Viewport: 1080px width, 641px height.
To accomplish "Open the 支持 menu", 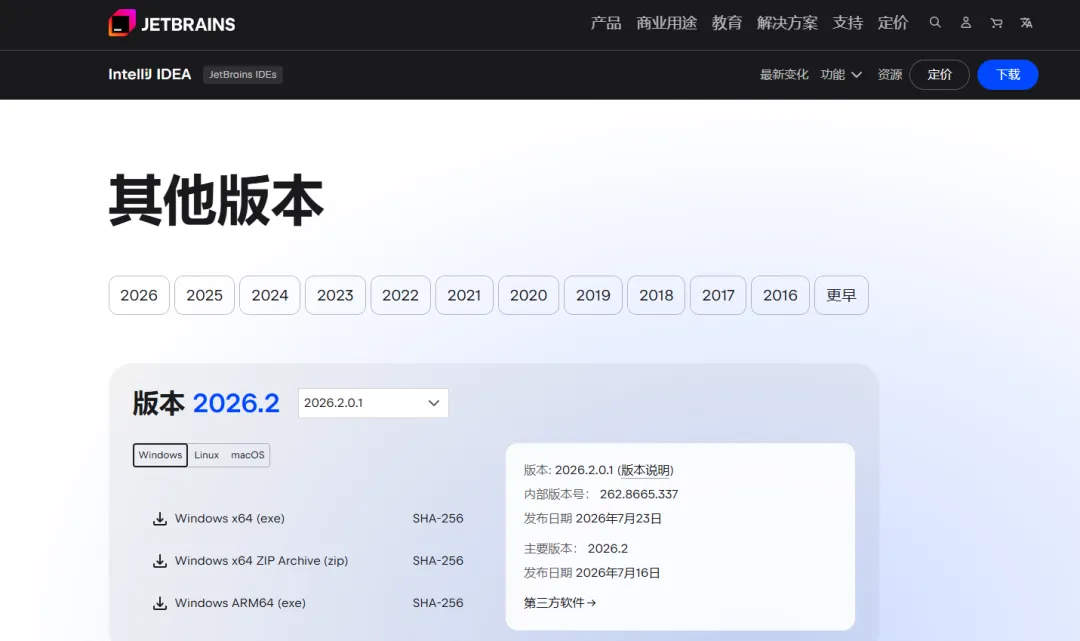I will pyautogui.click(x=848, y=23).
